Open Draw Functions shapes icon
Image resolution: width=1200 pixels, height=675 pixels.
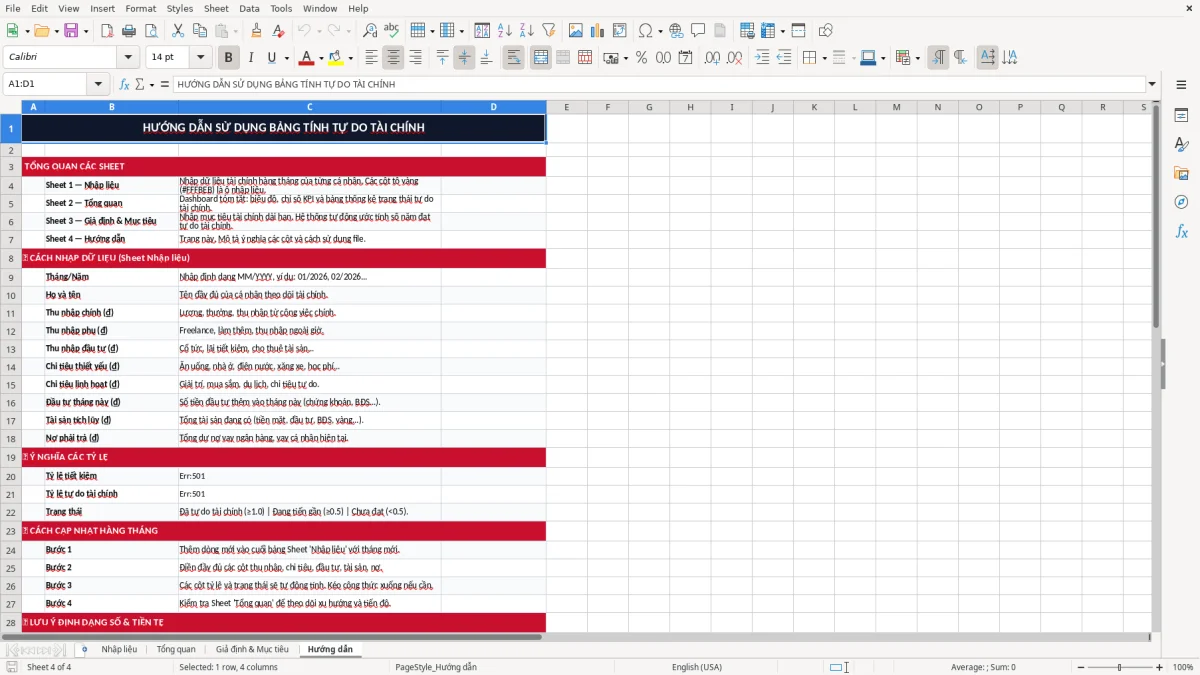(825, 31)
